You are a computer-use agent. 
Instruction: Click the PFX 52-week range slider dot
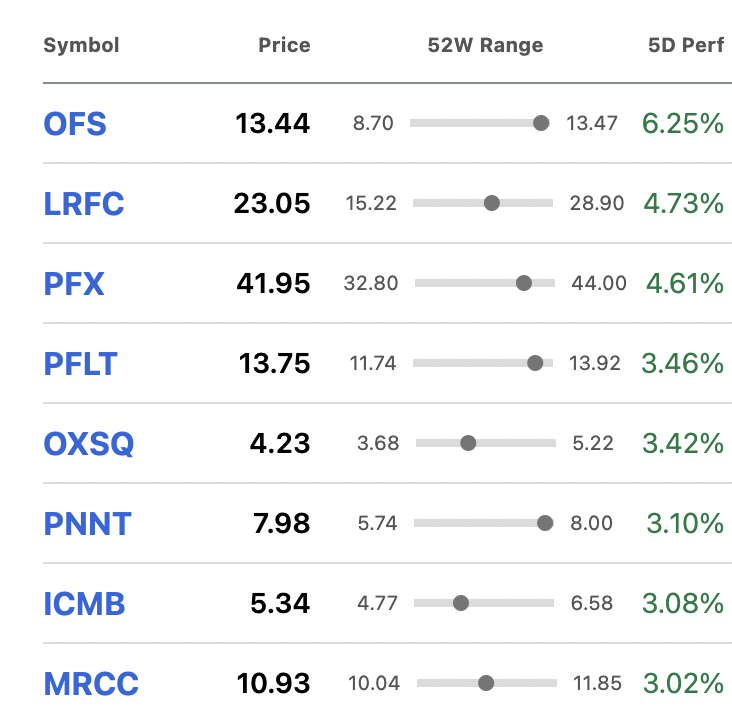click(524, 283)
